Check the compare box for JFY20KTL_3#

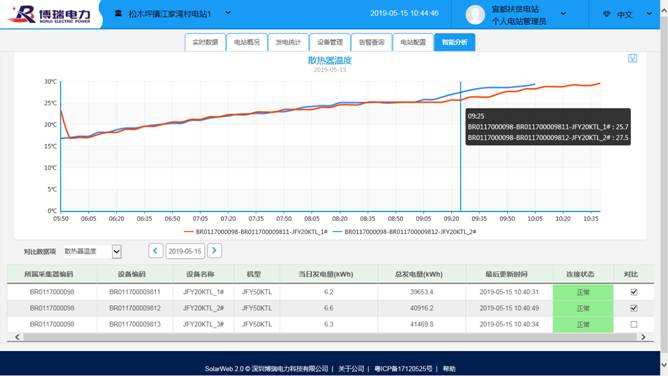[634, 324]
